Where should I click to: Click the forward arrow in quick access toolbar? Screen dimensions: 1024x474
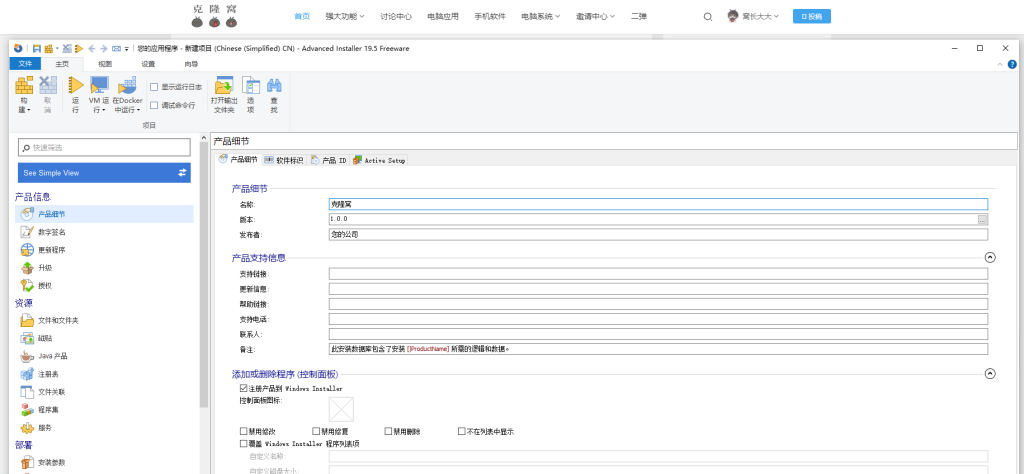[103, 48]
